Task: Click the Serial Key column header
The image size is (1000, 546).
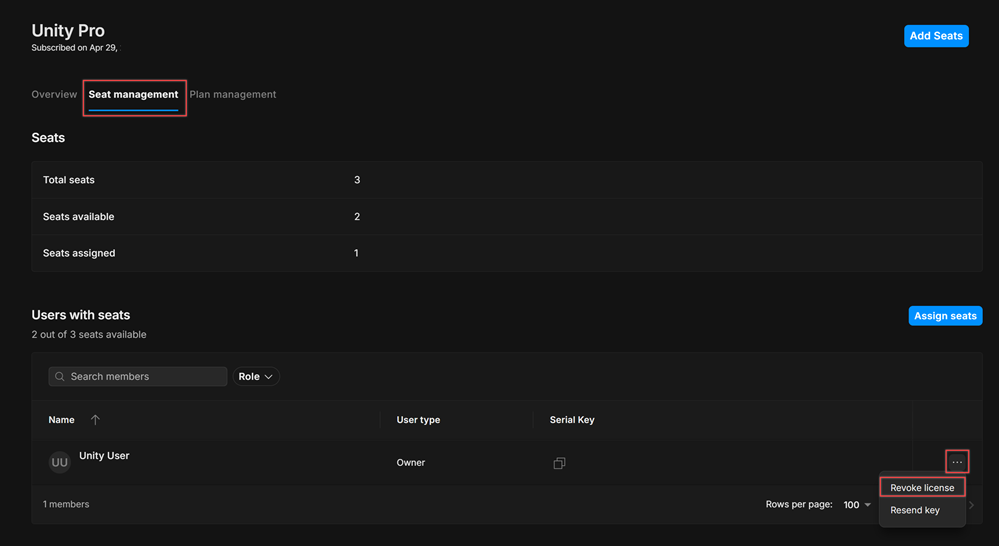Action: 572,420
